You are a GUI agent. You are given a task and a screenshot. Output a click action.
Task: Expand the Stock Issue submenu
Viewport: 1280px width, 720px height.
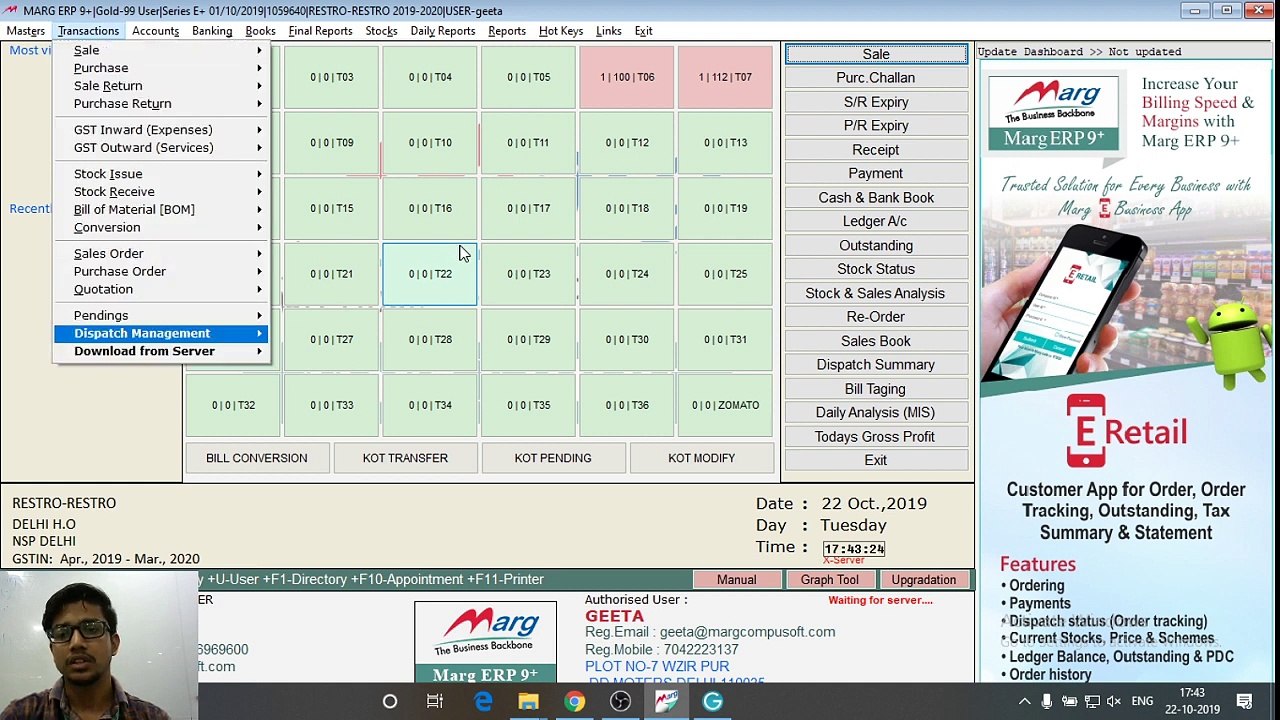(259, 174)
